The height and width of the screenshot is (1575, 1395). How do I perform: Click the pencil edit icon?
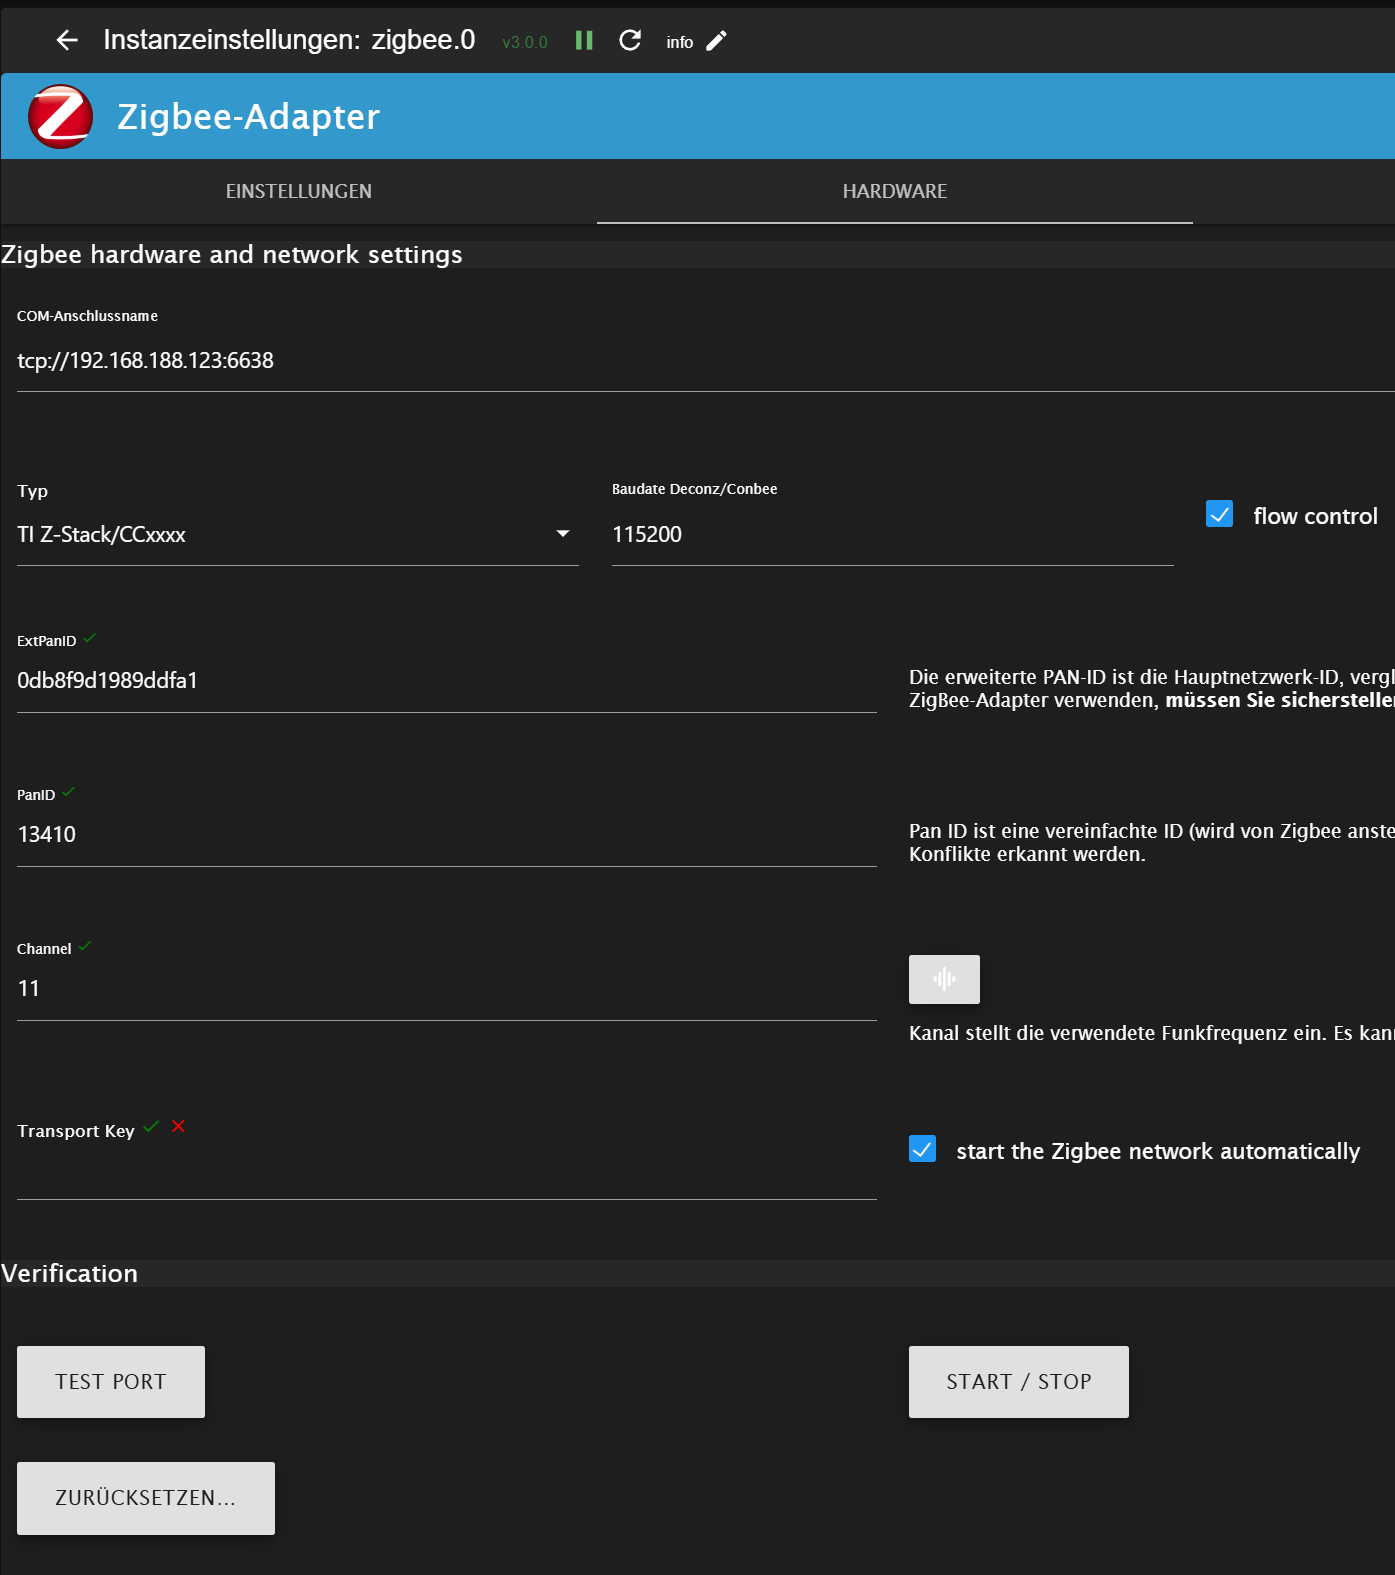[x=717, y=41]
